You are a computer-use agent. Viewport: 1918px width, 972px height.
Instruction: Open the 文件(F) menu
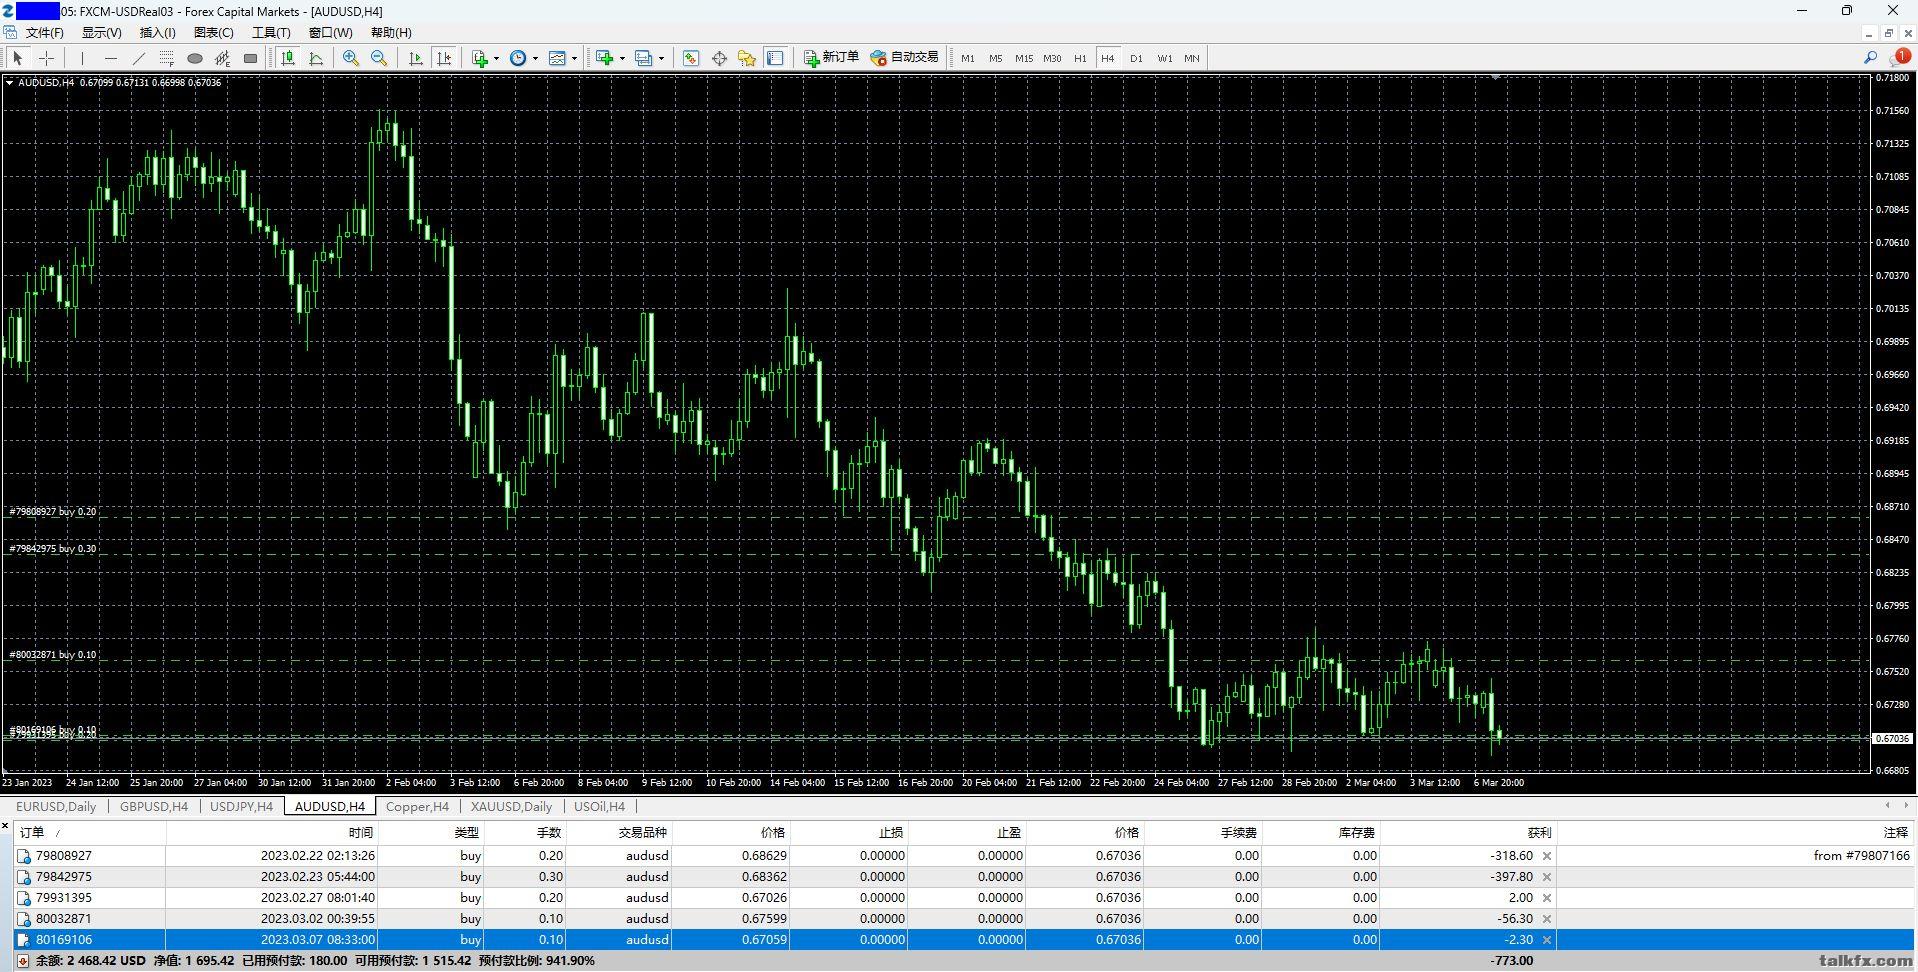(44, 33)
